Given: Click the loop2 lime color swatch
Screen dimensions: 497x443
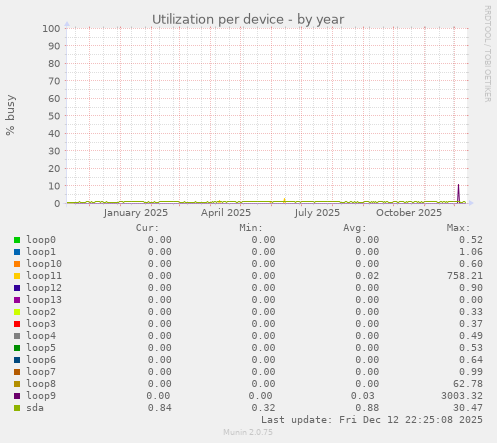Looking at the screenshot, I should pyautogui.click(x=17, y=312).
